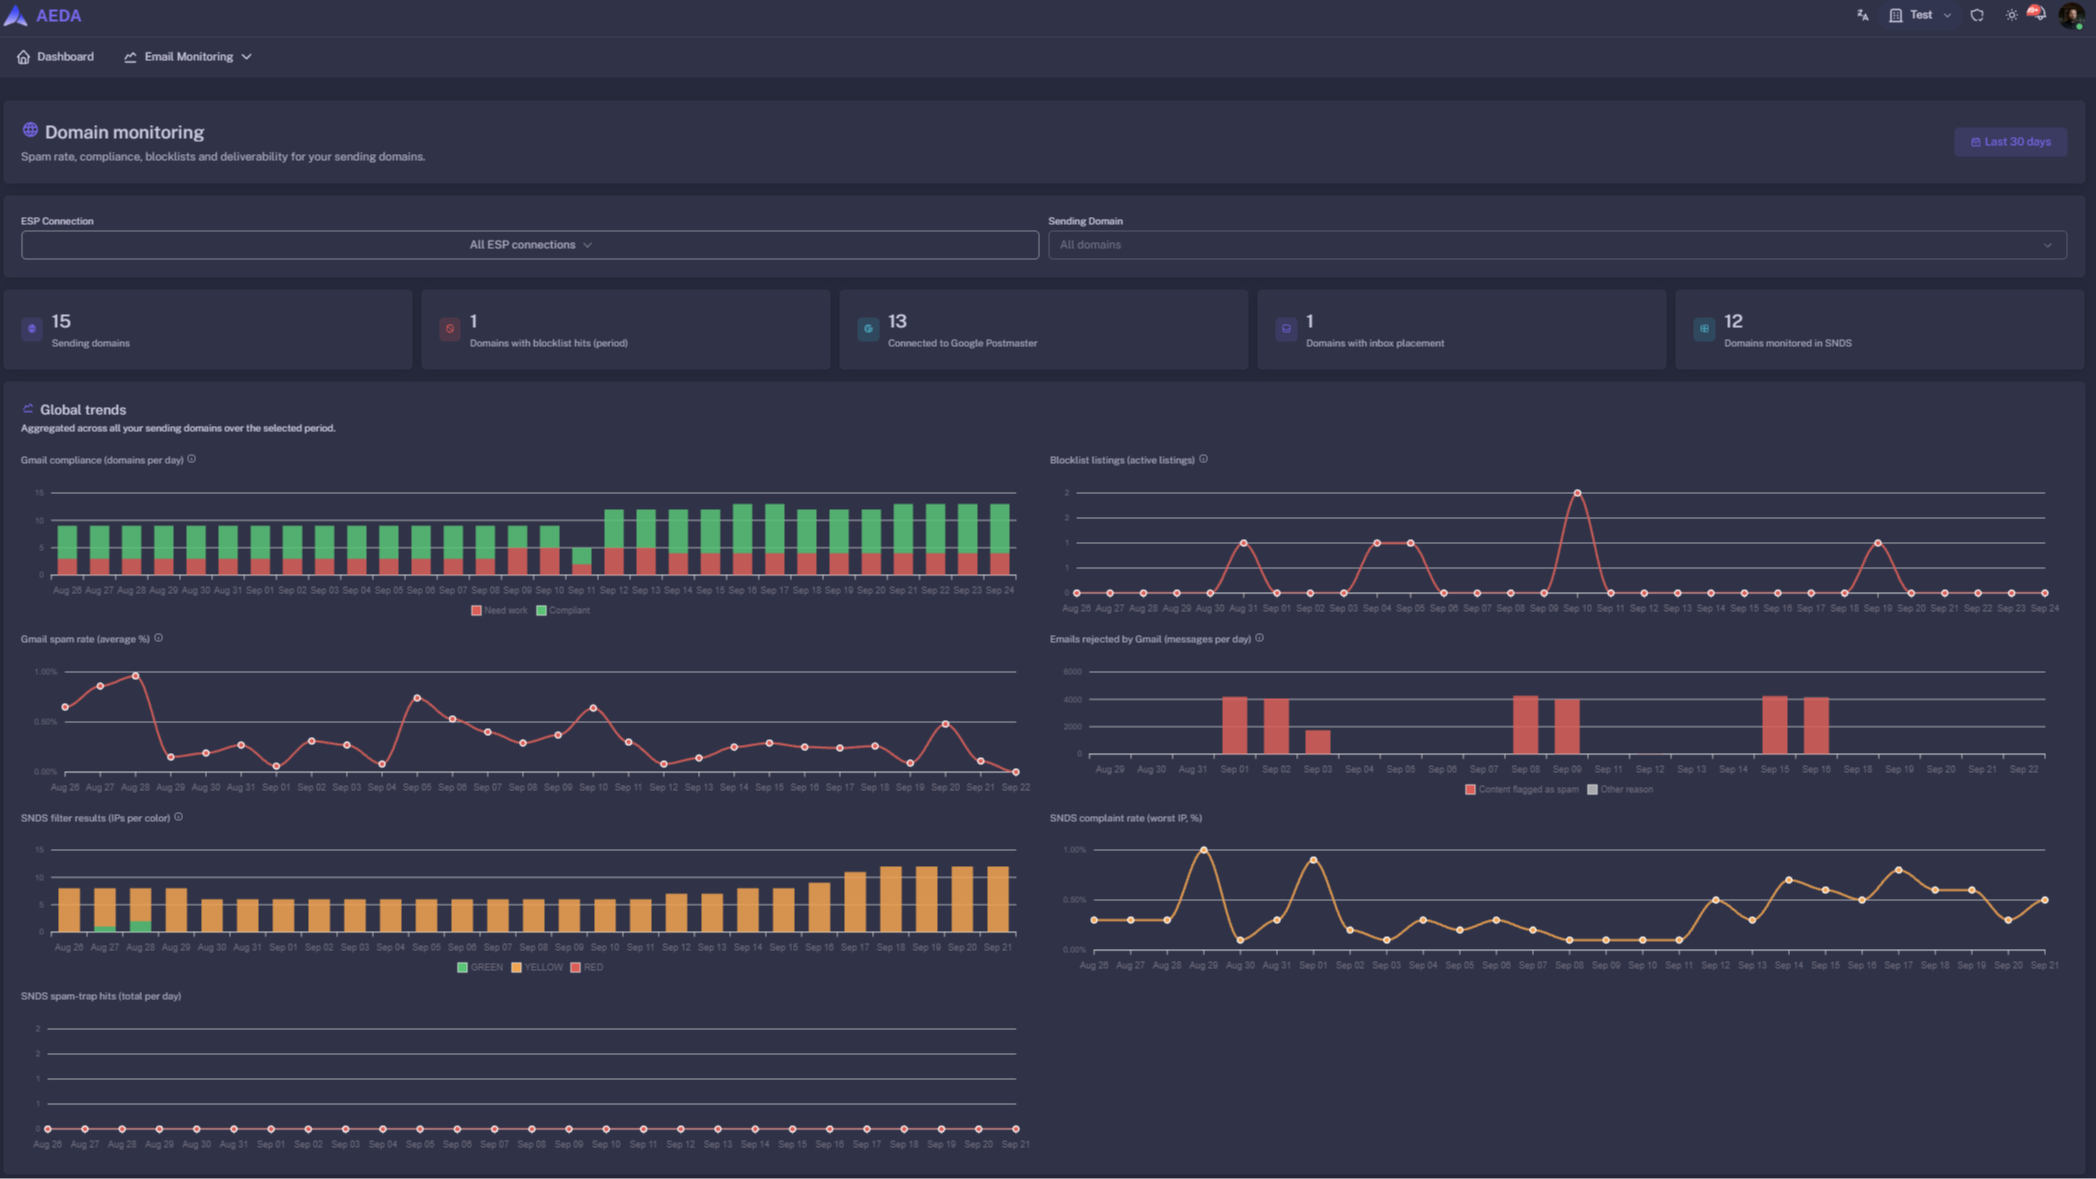Viewport: 2096px width, 1179px height.
Task: Click the Aug 28 Gmail spam rate point
Action: (136, 676)
